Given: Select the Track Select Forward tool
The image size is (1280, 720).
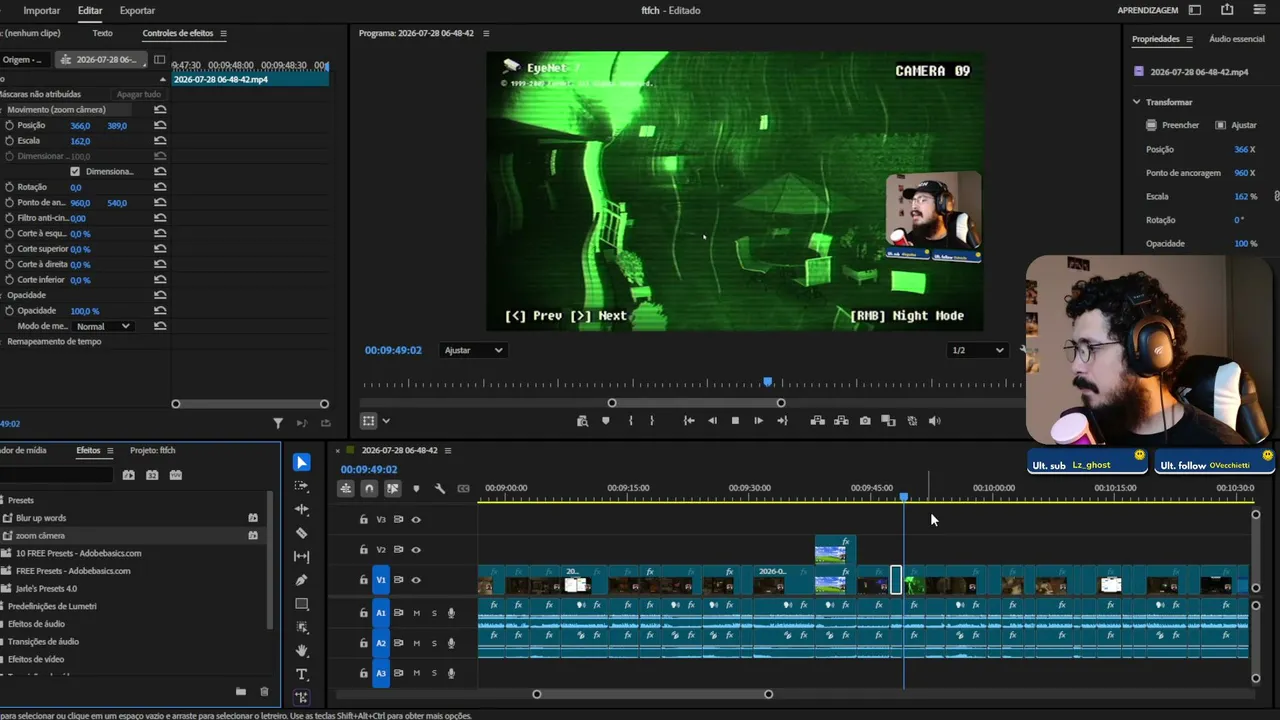Looking at the screenshot, I should point(302,486).
